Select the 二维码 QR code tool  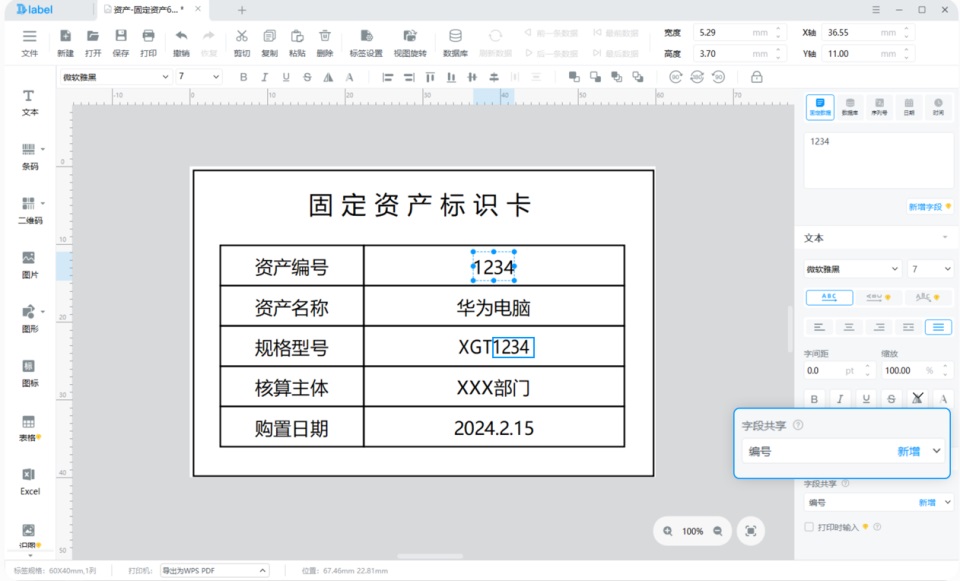[x=29, y=211]
